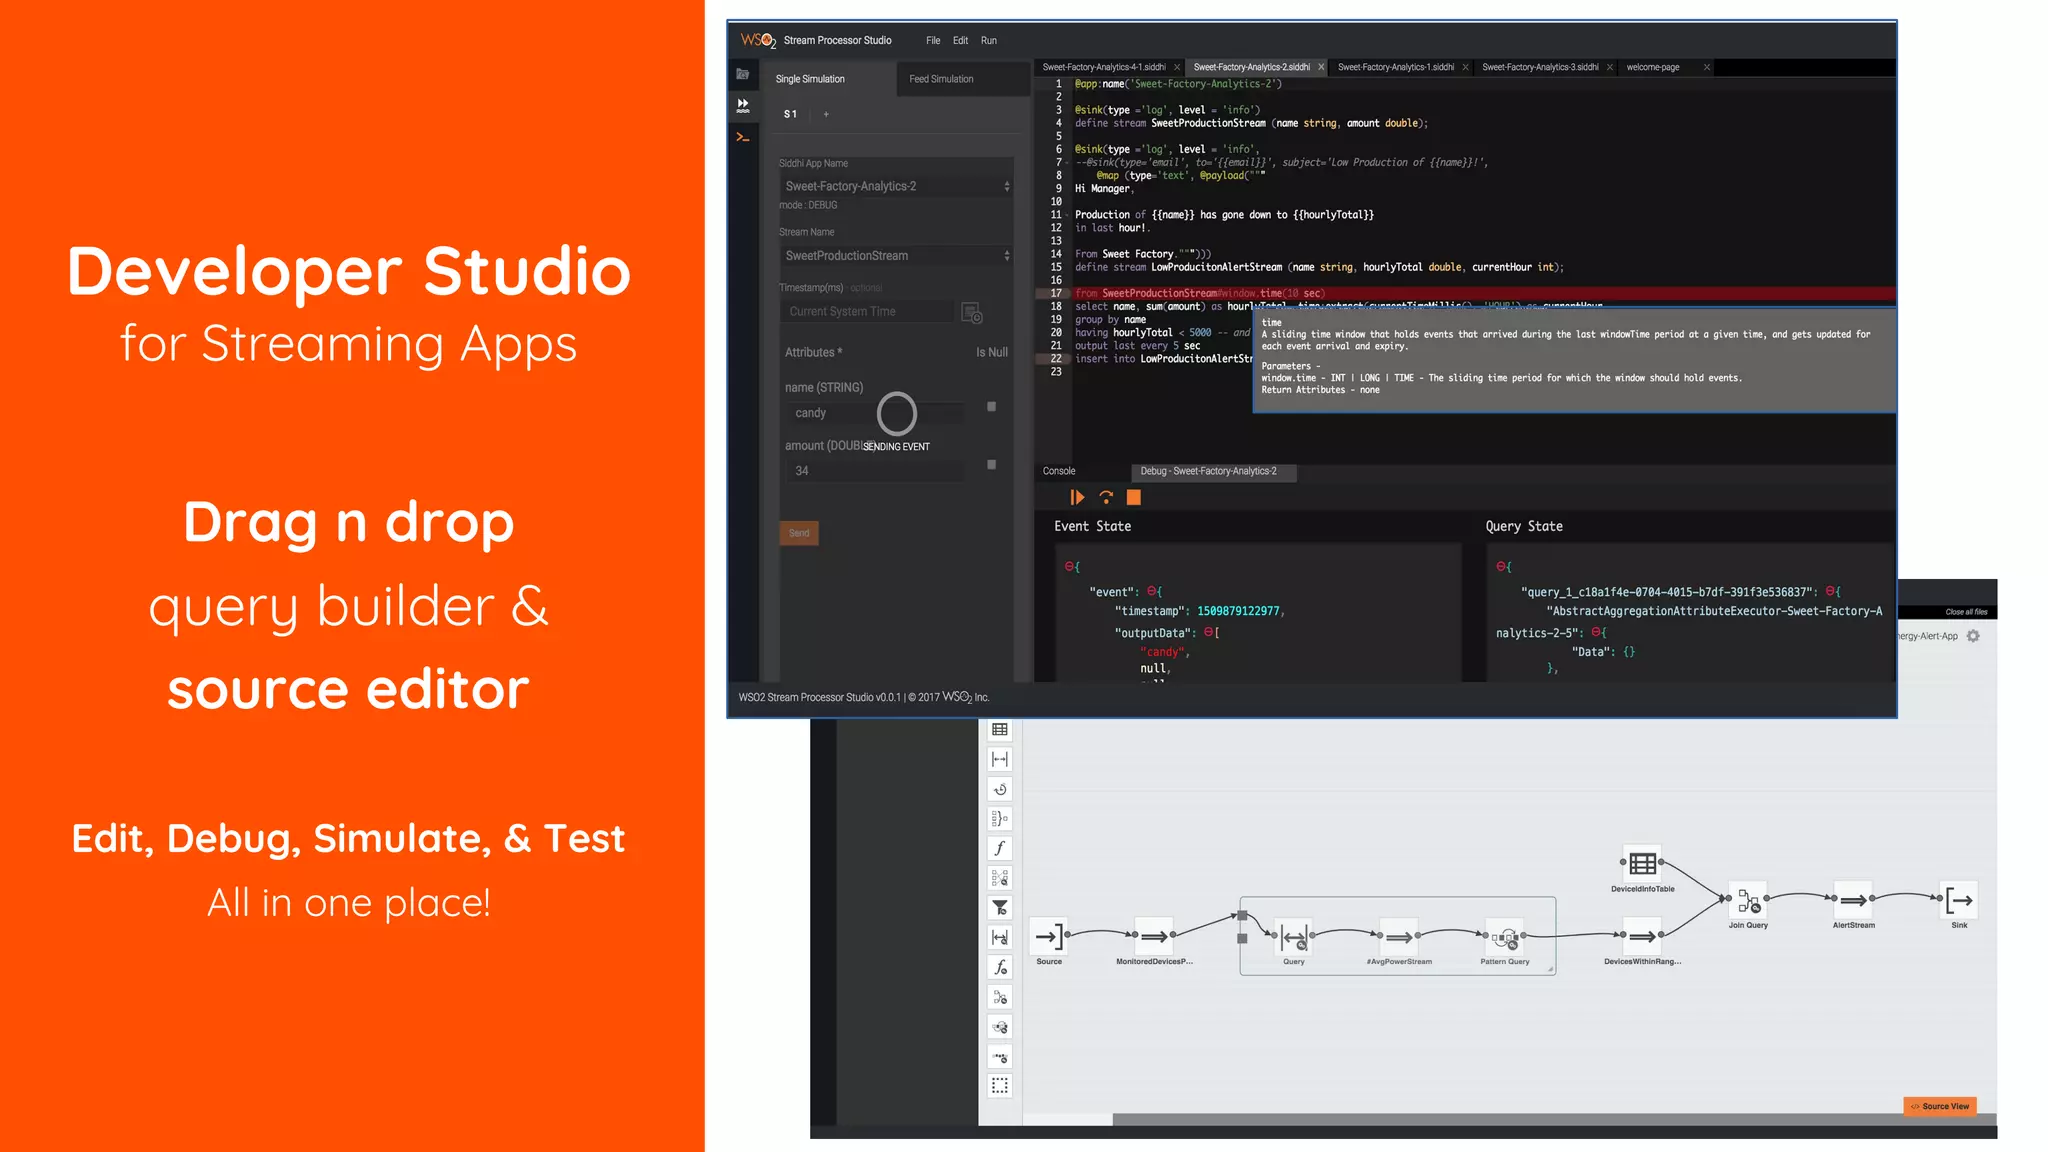This screenshot has width=2048, height=1152.
Task: Click the Source node on the canvas
Action: (1049, 937)
